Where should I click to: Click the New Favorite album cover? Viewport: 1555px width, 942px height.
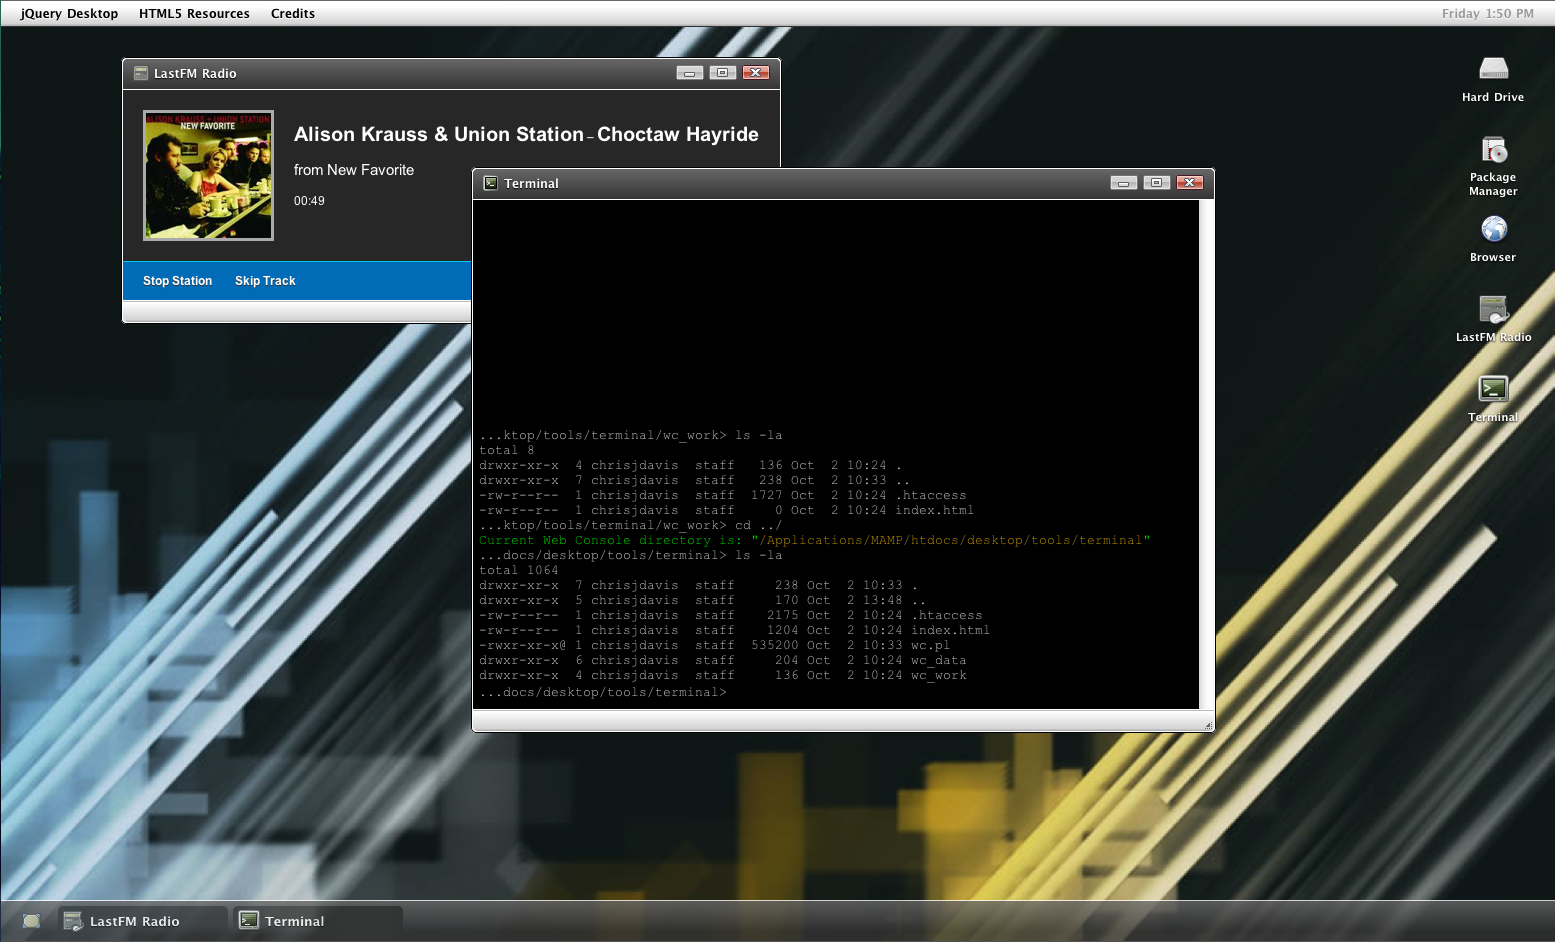[x=208, y=175]
